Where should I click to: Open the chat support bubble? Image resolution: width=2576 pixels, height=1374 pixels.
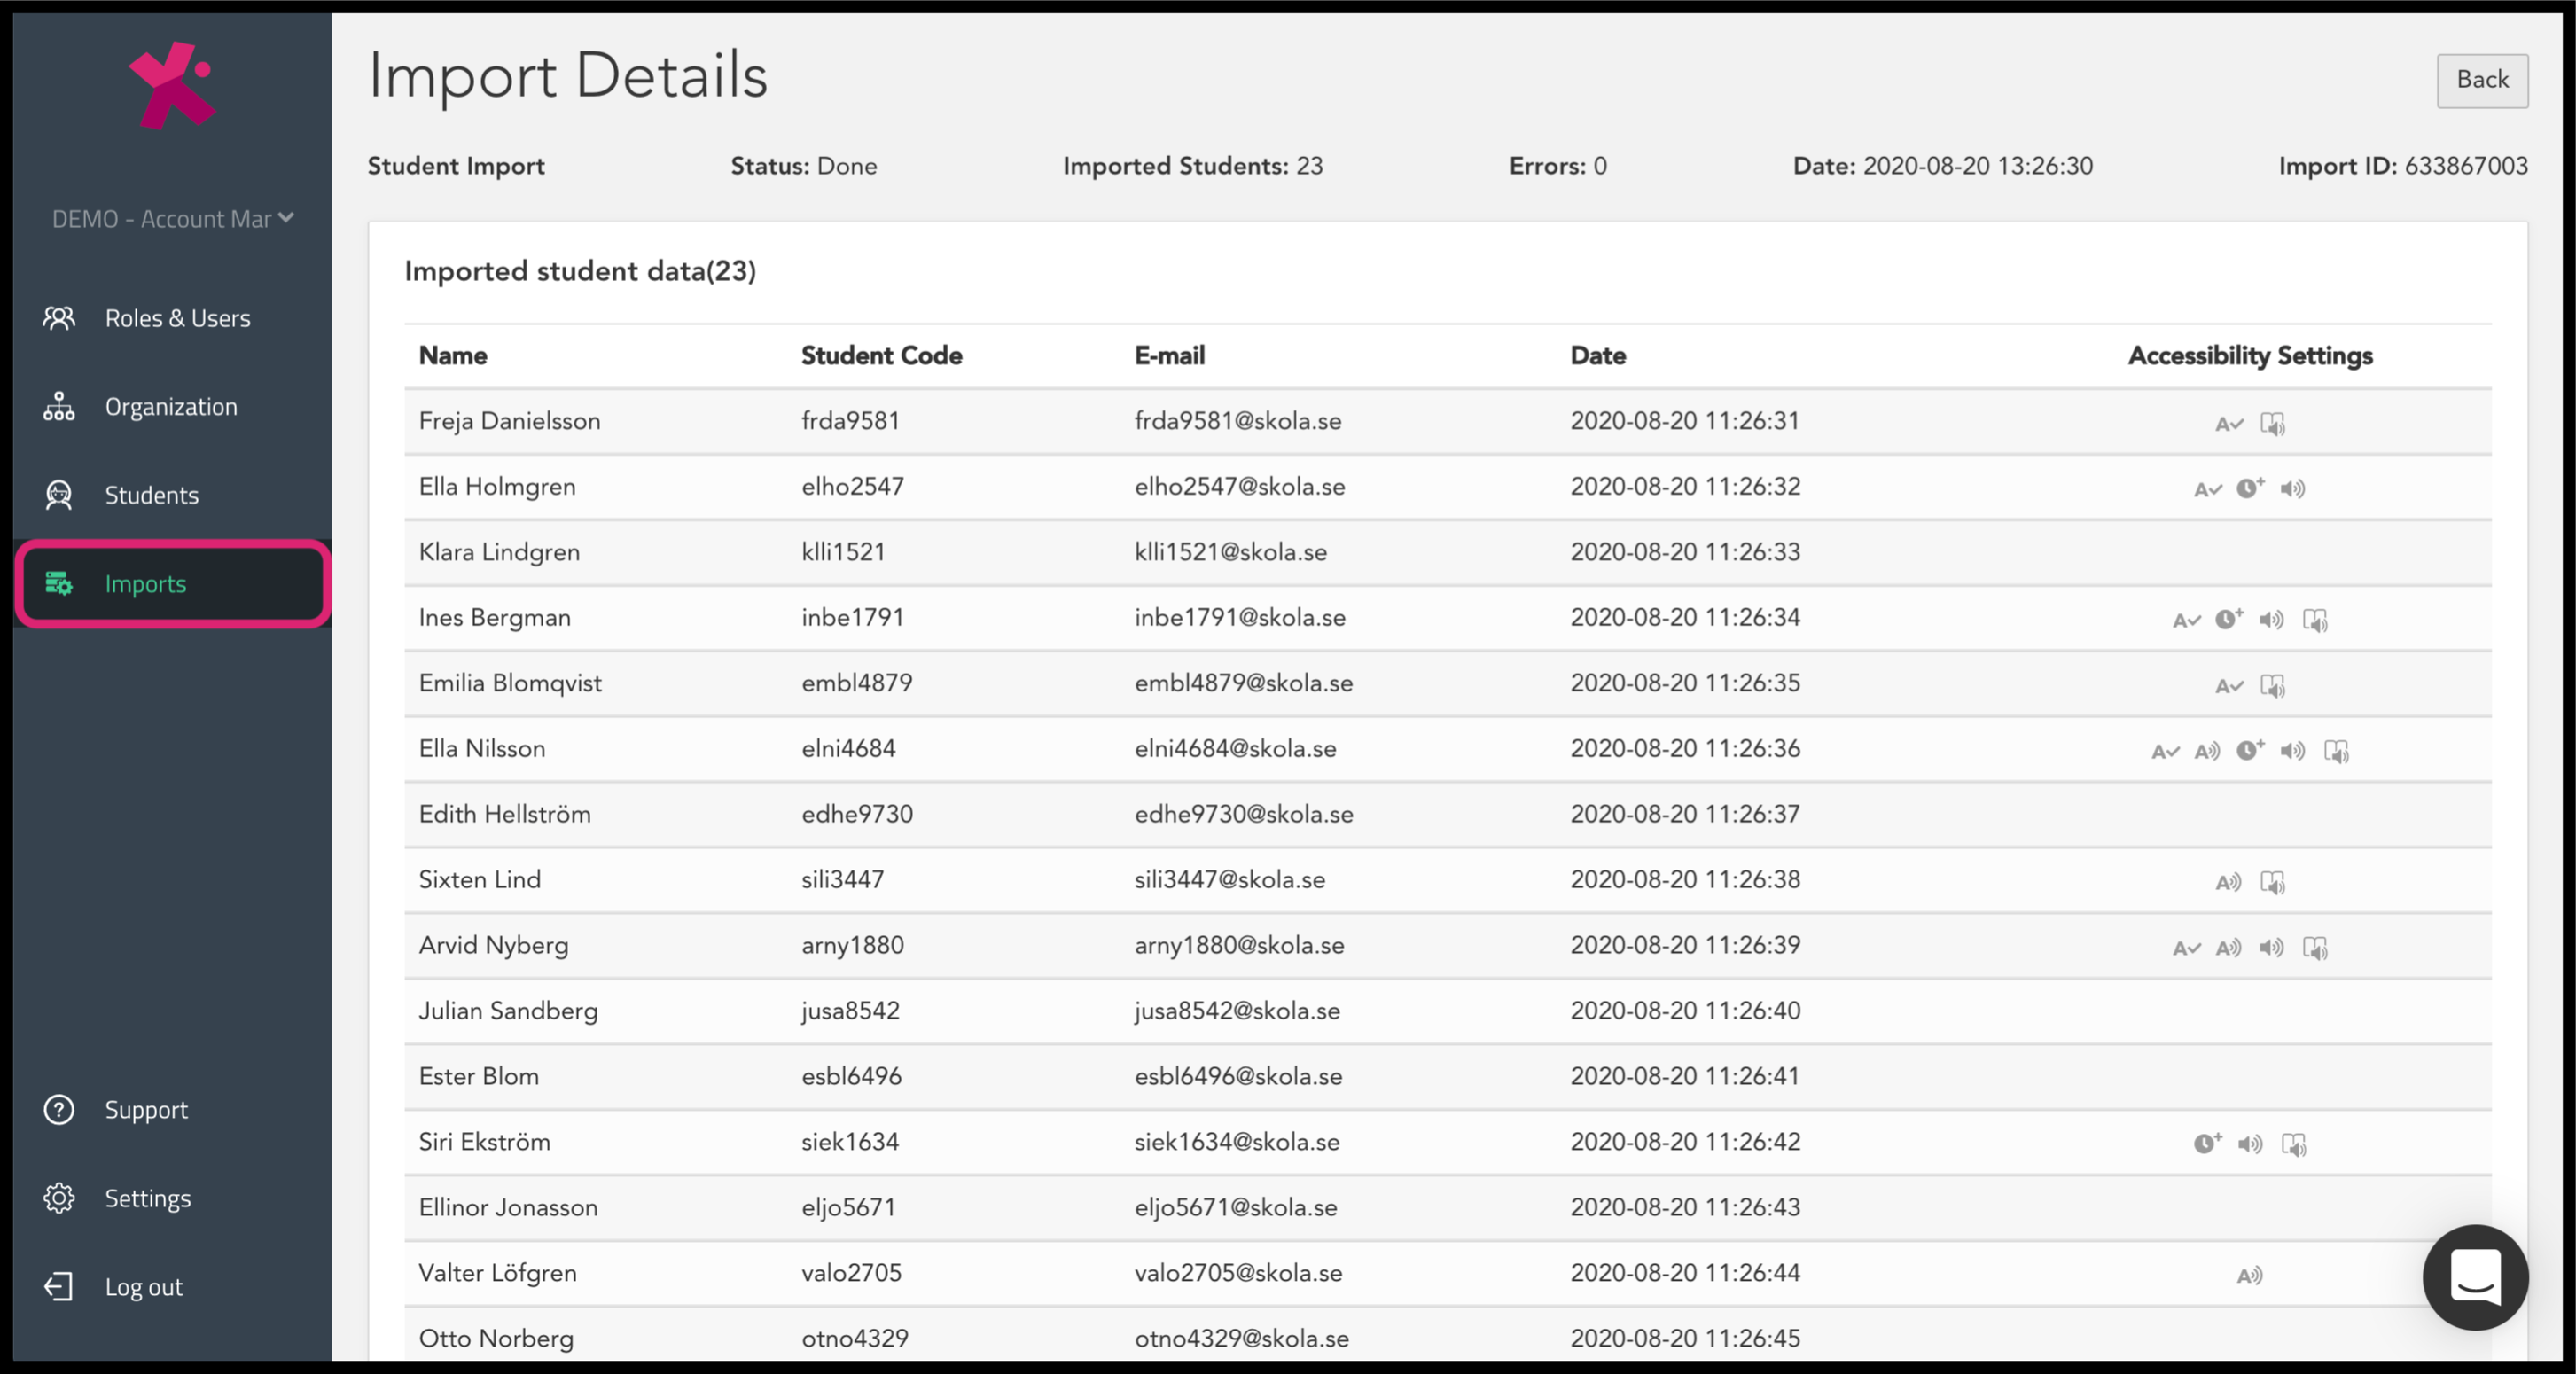click(2475, 1277)
